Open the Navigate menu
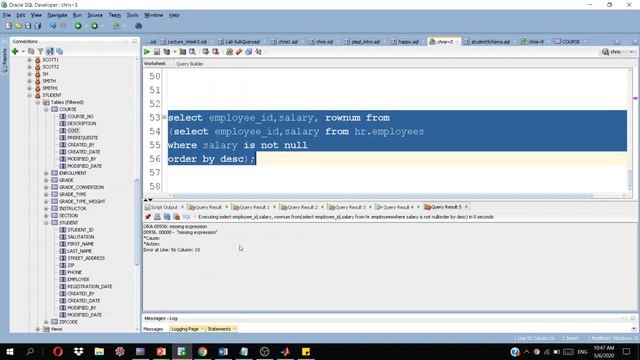The height and width of the screenshot is (360, 640). [x=57, y=15]
